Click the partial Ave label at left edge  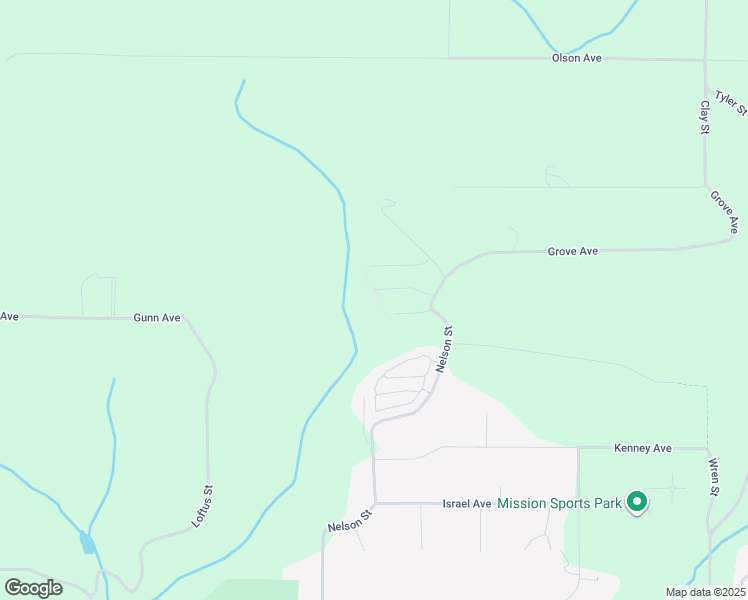click(9, 317)
